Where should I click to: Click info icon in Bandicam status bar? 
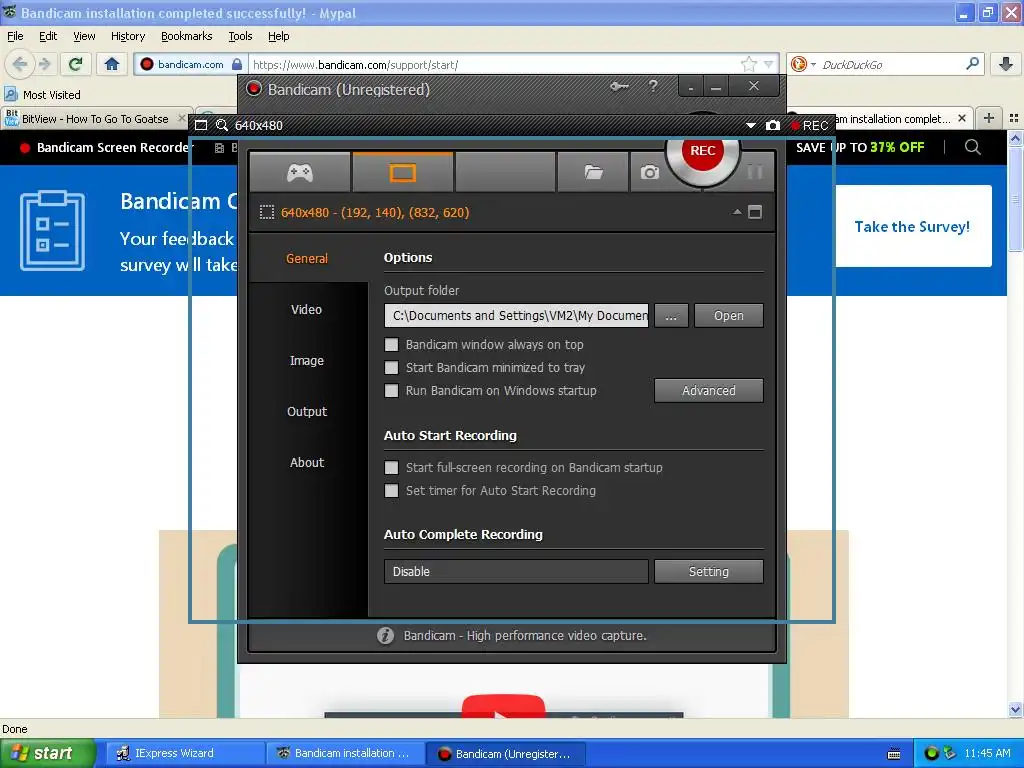pyautogui.click(x=385, y=635)
